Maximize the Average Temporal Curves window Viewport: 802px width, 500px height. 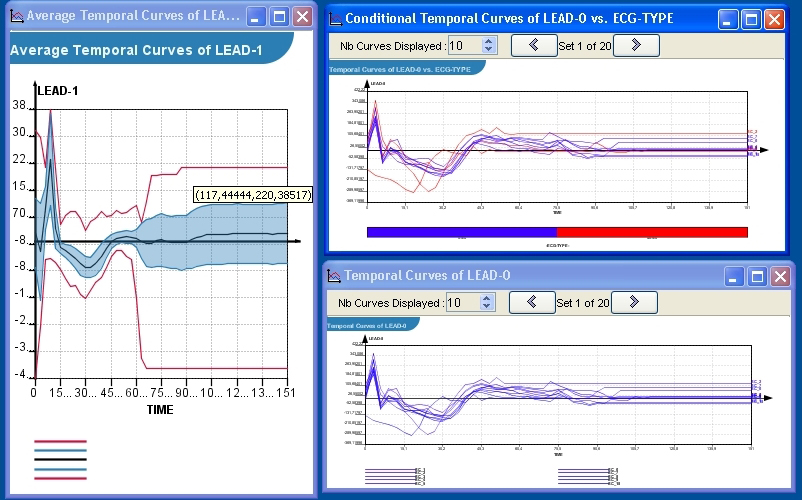click(279, 17)
